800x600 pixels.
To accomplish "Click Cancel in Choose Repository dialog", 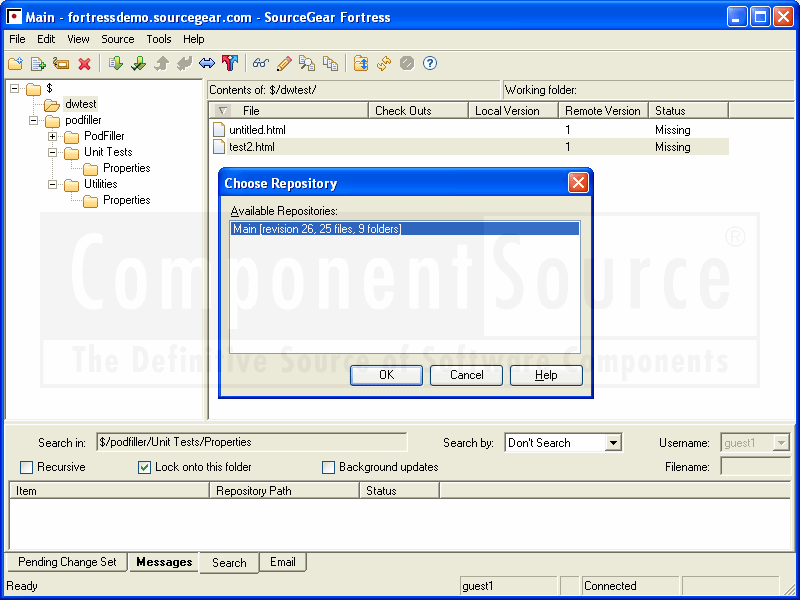I will 466,375.
